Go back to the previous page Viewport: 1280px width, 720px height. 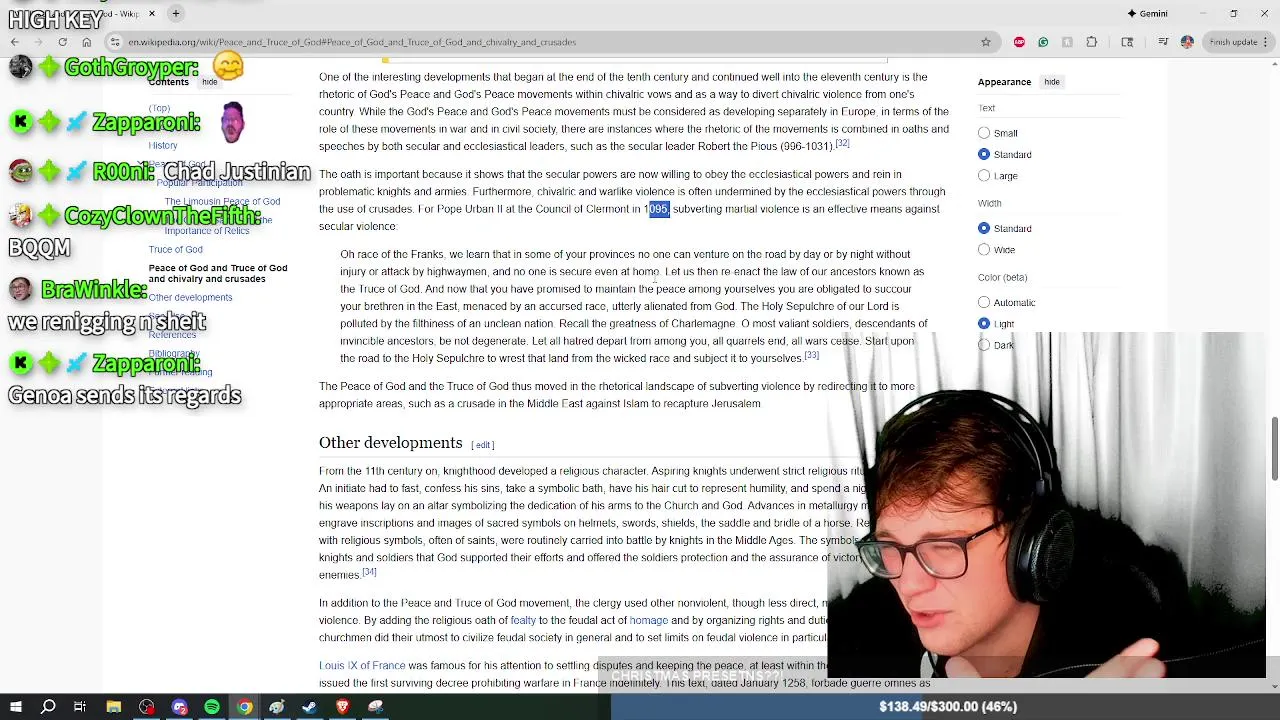coord(15,42)
